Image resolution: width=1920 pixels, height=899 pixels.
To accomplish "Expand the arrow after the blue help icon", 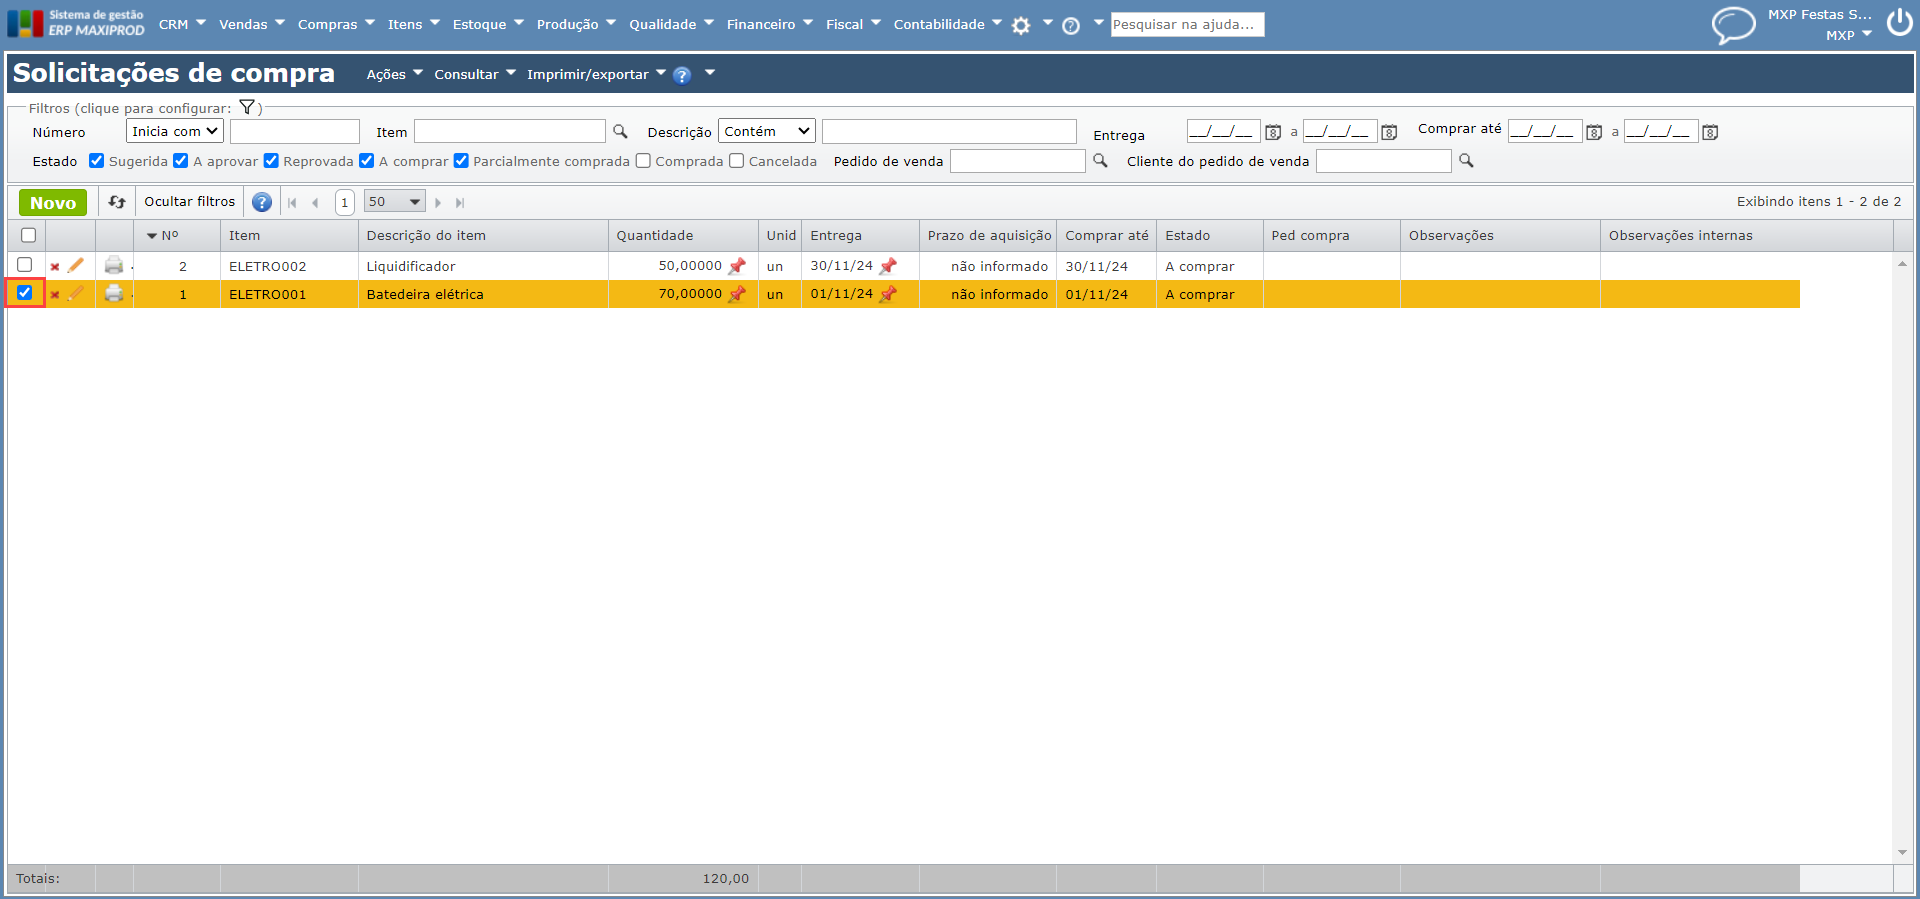I will coord(710,72).
